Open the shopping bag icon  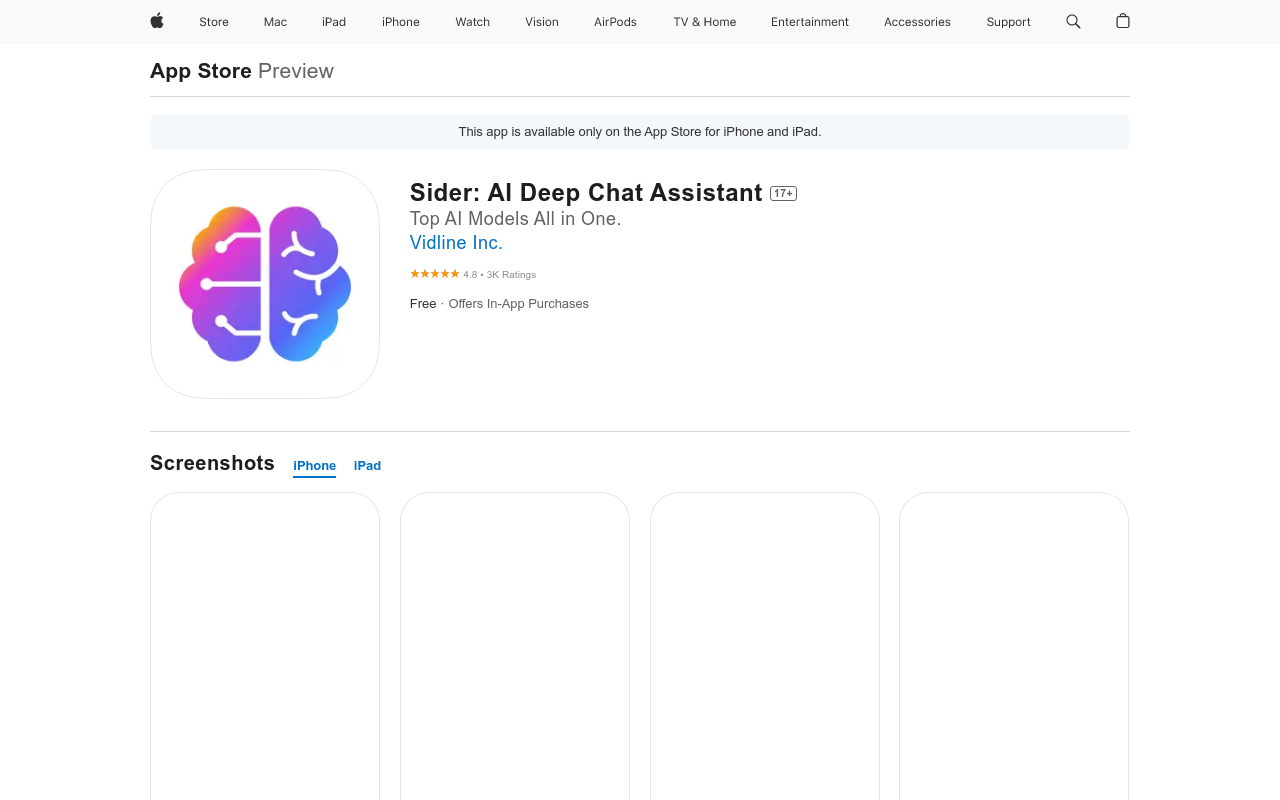click(x=1123, y=21)
